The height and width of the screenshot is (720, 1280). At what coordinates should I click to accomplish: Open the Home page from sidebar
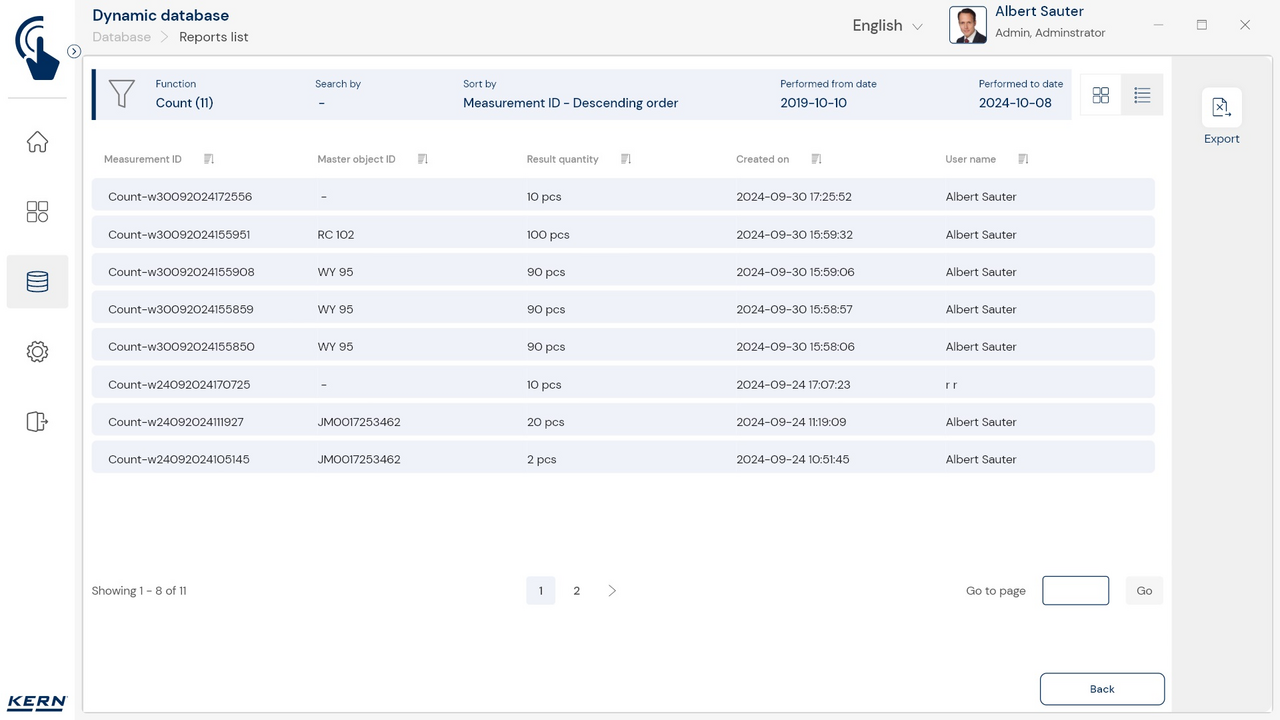[37, 142]
